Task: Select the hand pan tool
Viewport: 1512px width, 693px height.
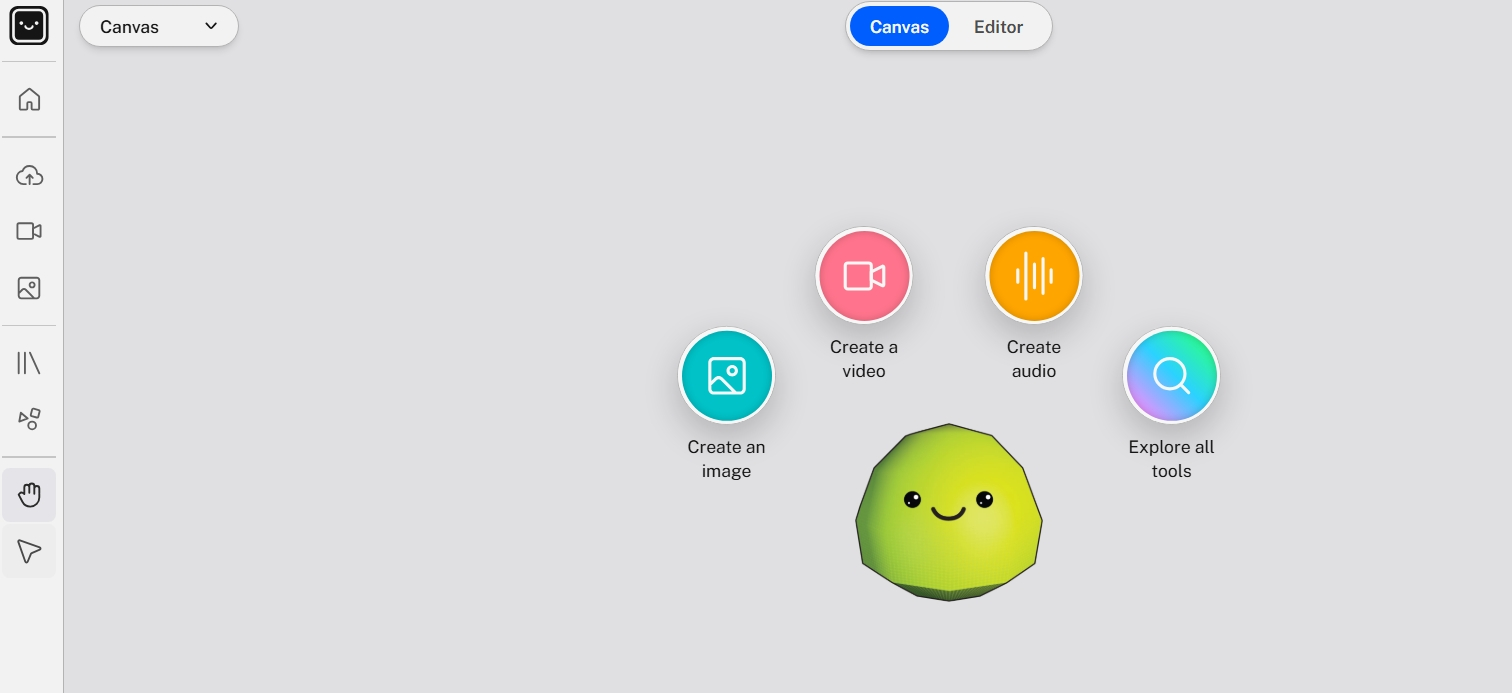Action: click(x=29, y=495)
